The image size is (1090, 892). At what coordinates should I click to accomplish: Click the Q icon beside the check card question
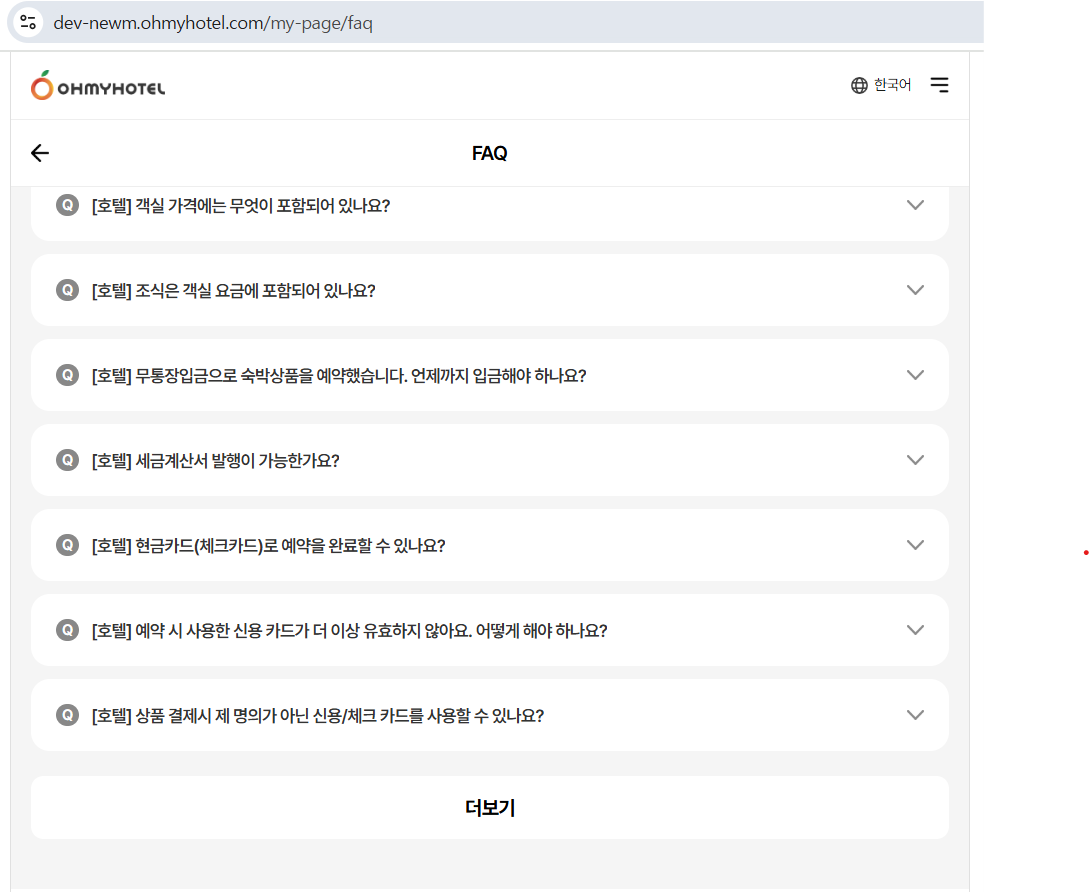[x=67, y=545]
